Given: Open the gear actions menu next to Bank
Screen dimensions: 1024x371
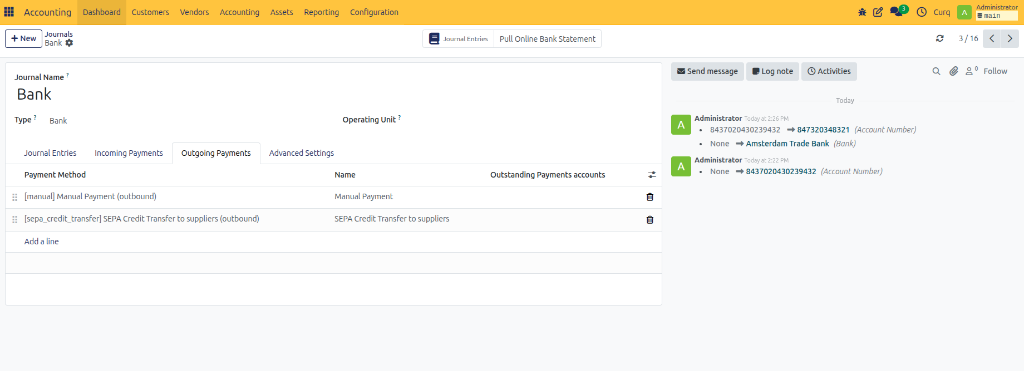Looking at the screenshot, I should click(x=69, y=42).
